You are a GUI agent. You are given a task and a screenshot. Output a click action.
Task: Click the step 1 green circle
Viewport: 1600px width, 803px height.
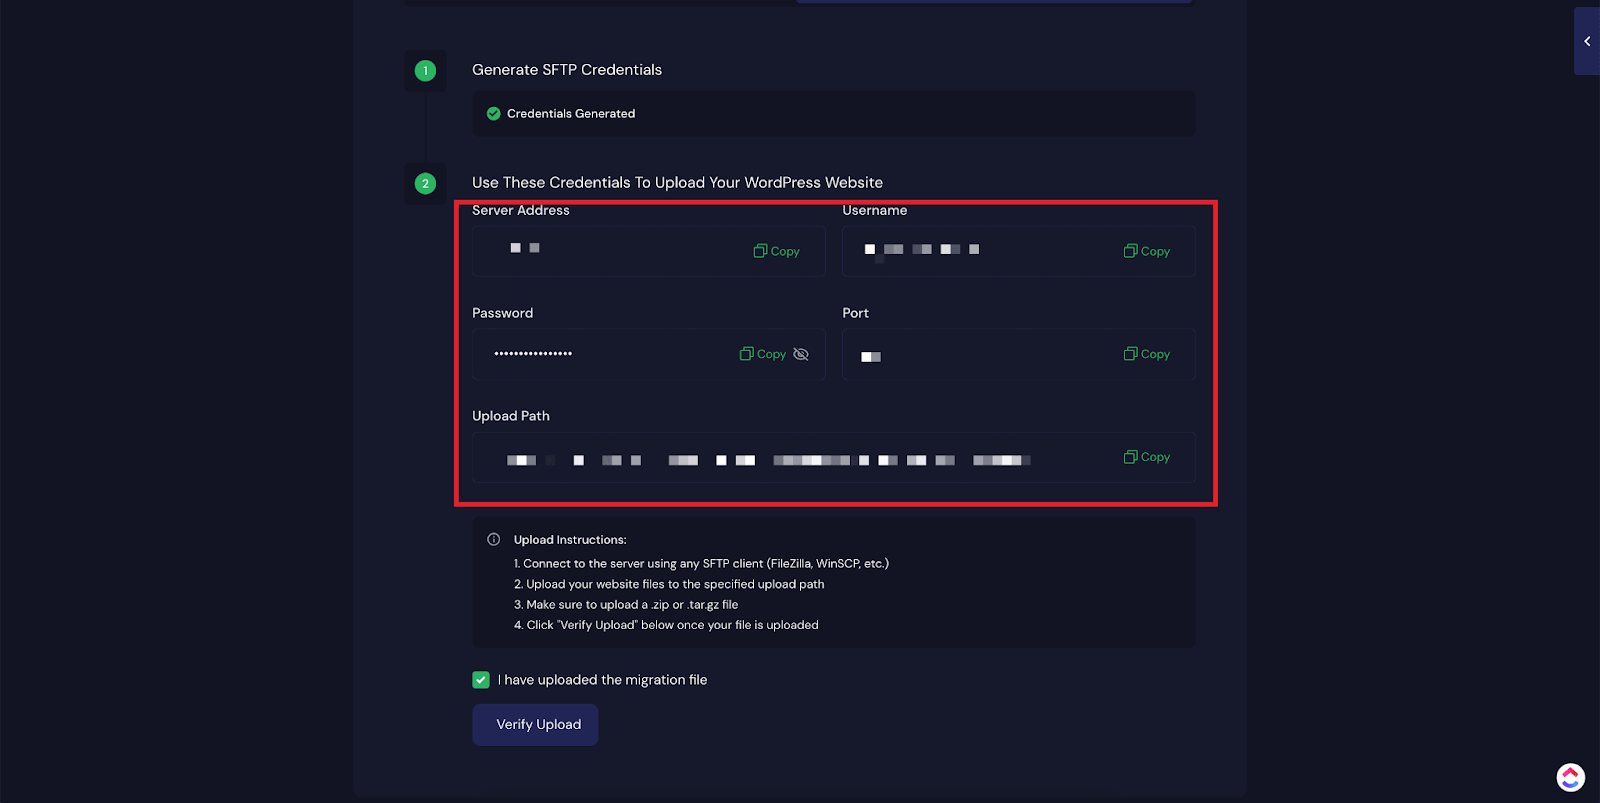coord(425,71)
